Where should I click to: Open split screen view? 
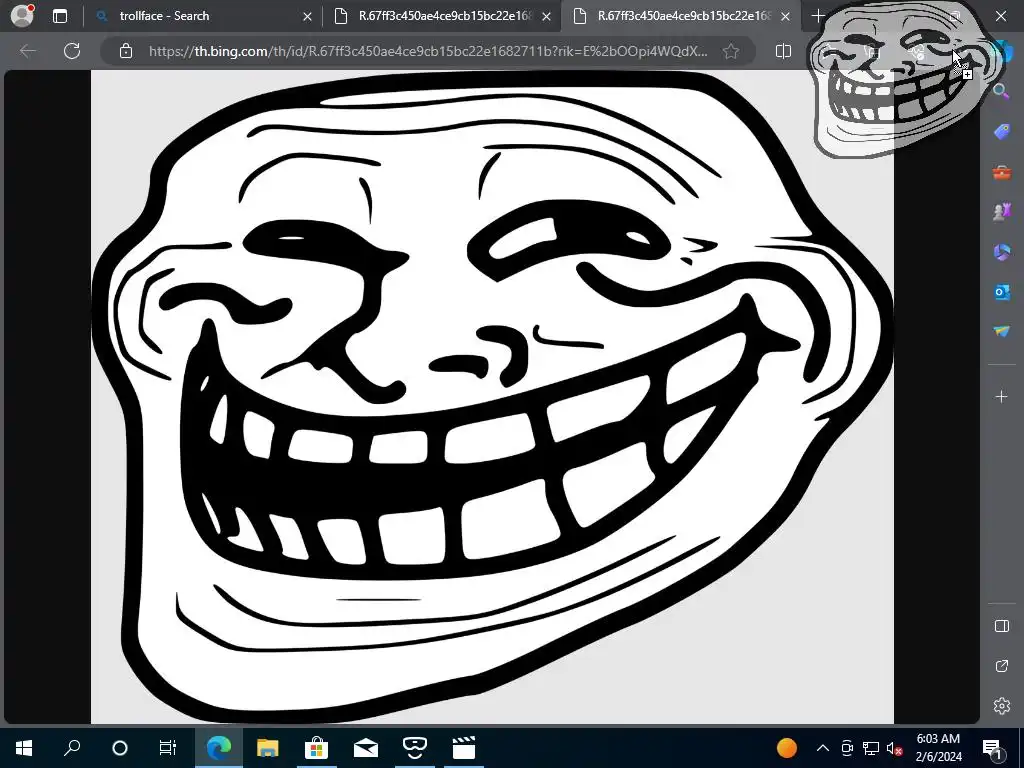(783, 51)
